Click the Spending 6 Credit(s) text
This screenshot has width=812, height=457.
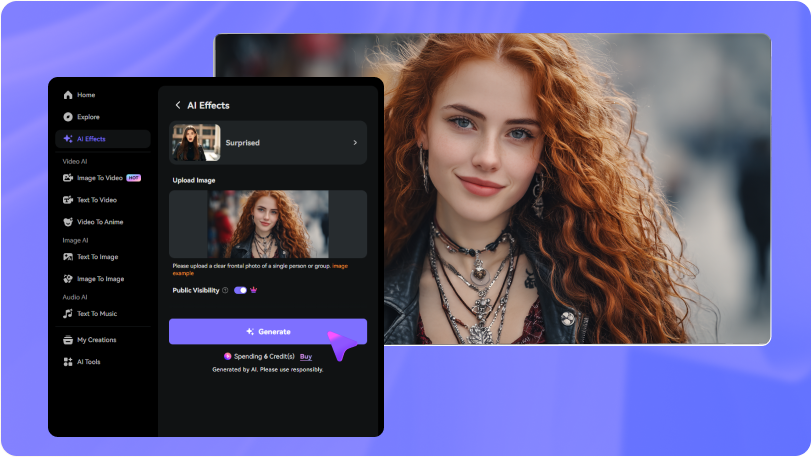click(264, 356)
